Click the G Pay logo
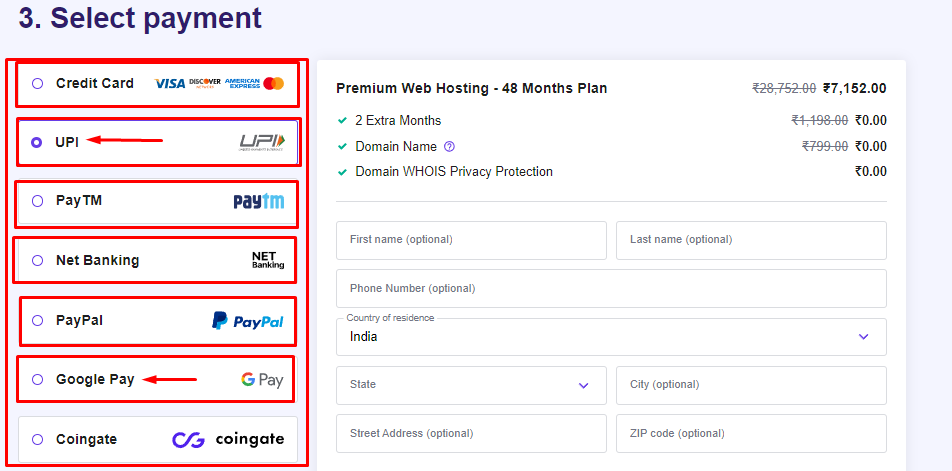Viewport: 952px width, 471px height. pos(262,380)
